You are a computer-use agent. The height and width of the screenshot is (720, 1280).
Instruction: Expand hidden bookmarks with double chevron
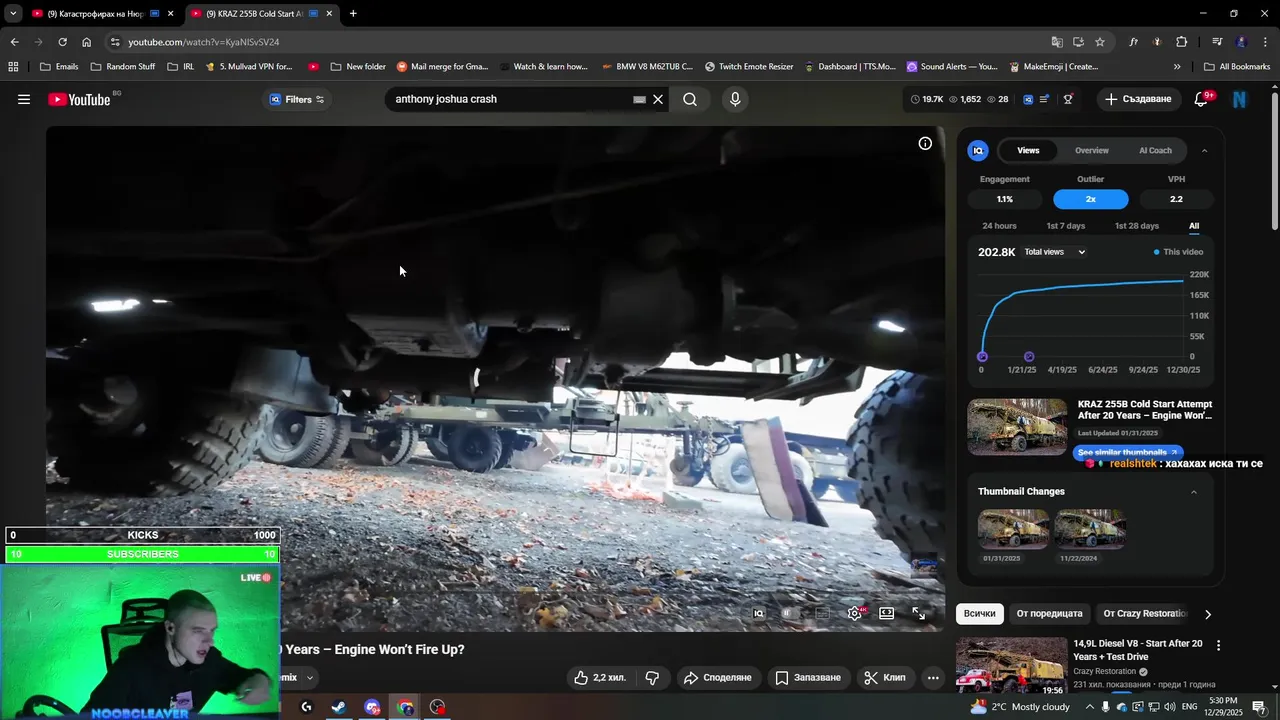[x=1177, y=67]
